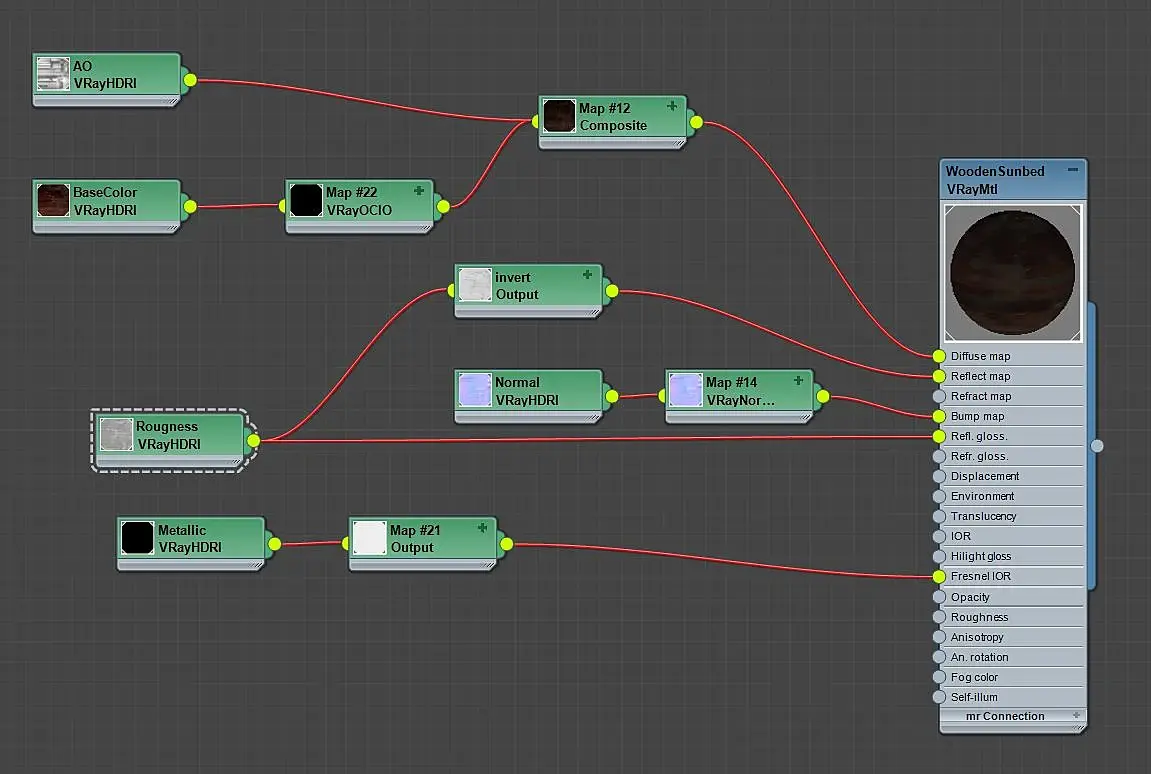Select the BaseColor VRayHDRI node label

[104, 201]
